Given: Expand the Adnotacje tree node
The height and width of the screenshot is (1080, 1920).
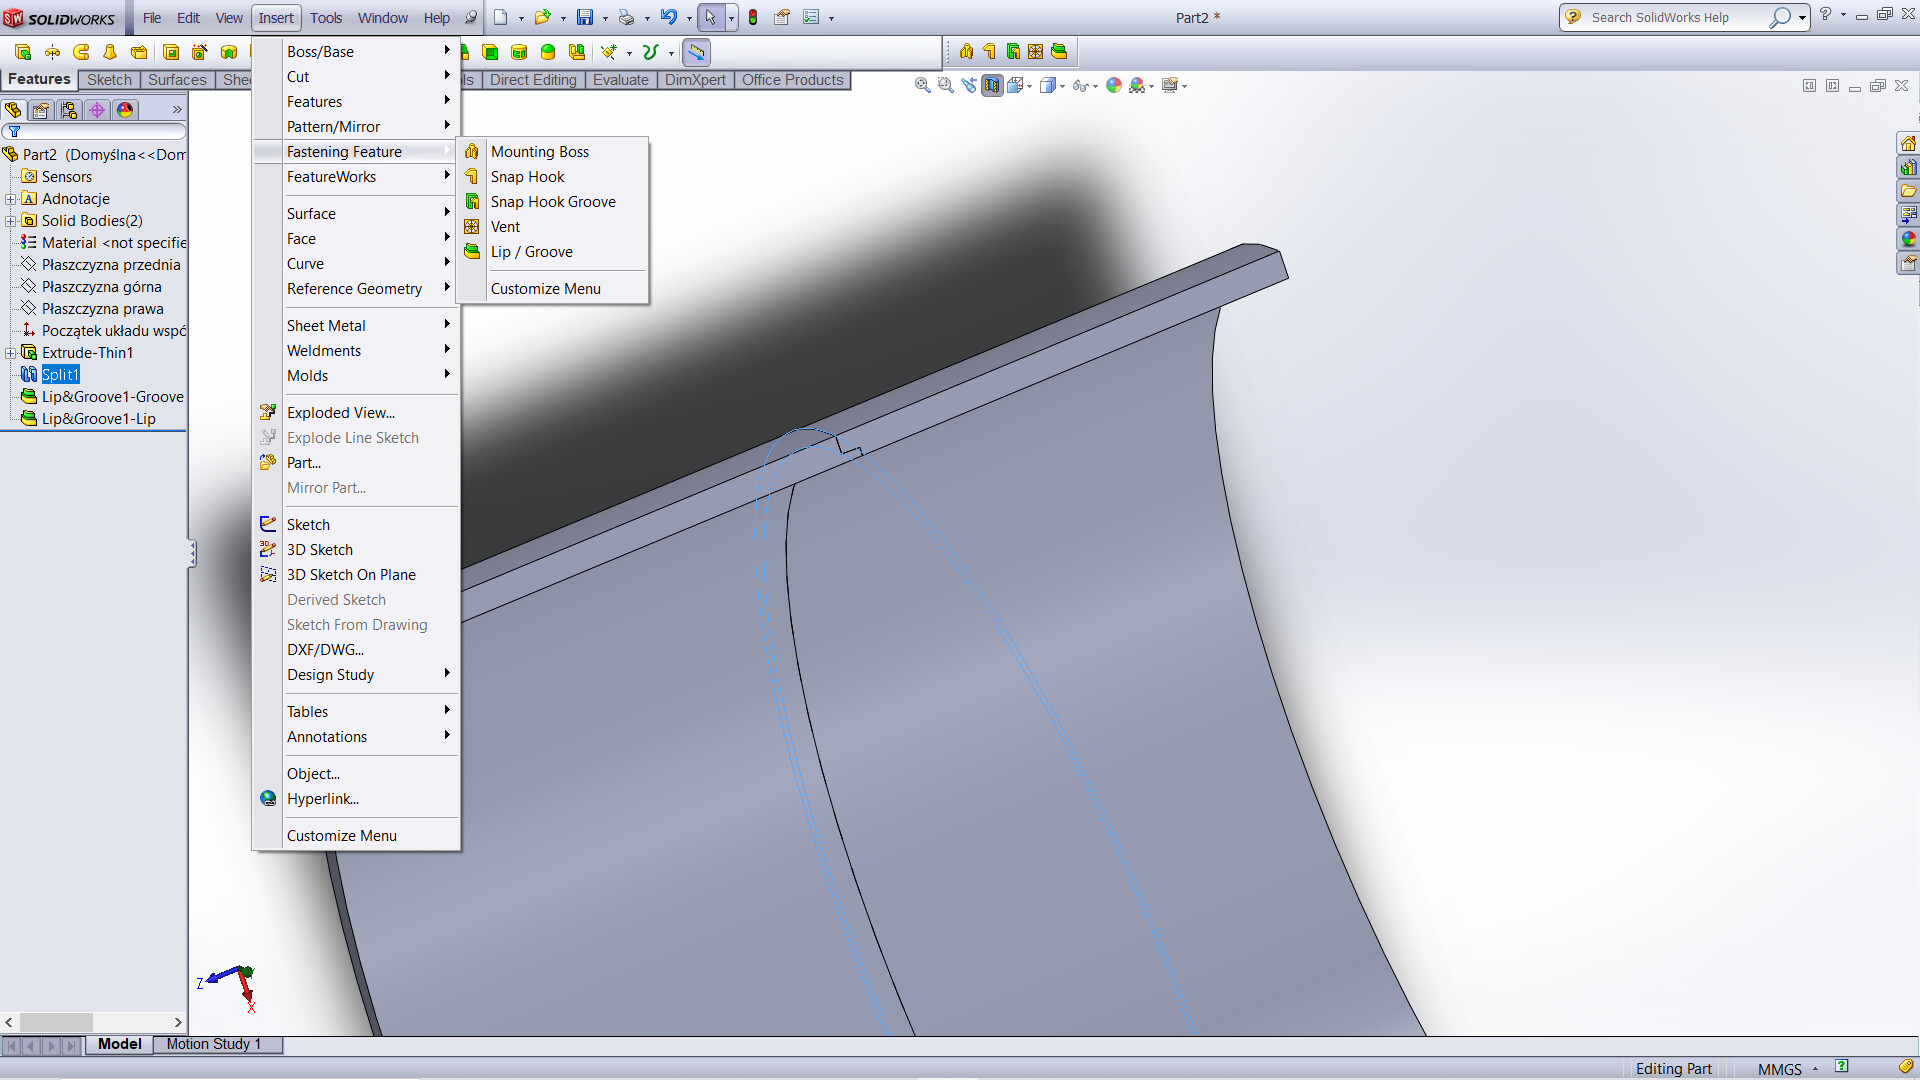Looking at the screenshot, I should click(11, 199).
